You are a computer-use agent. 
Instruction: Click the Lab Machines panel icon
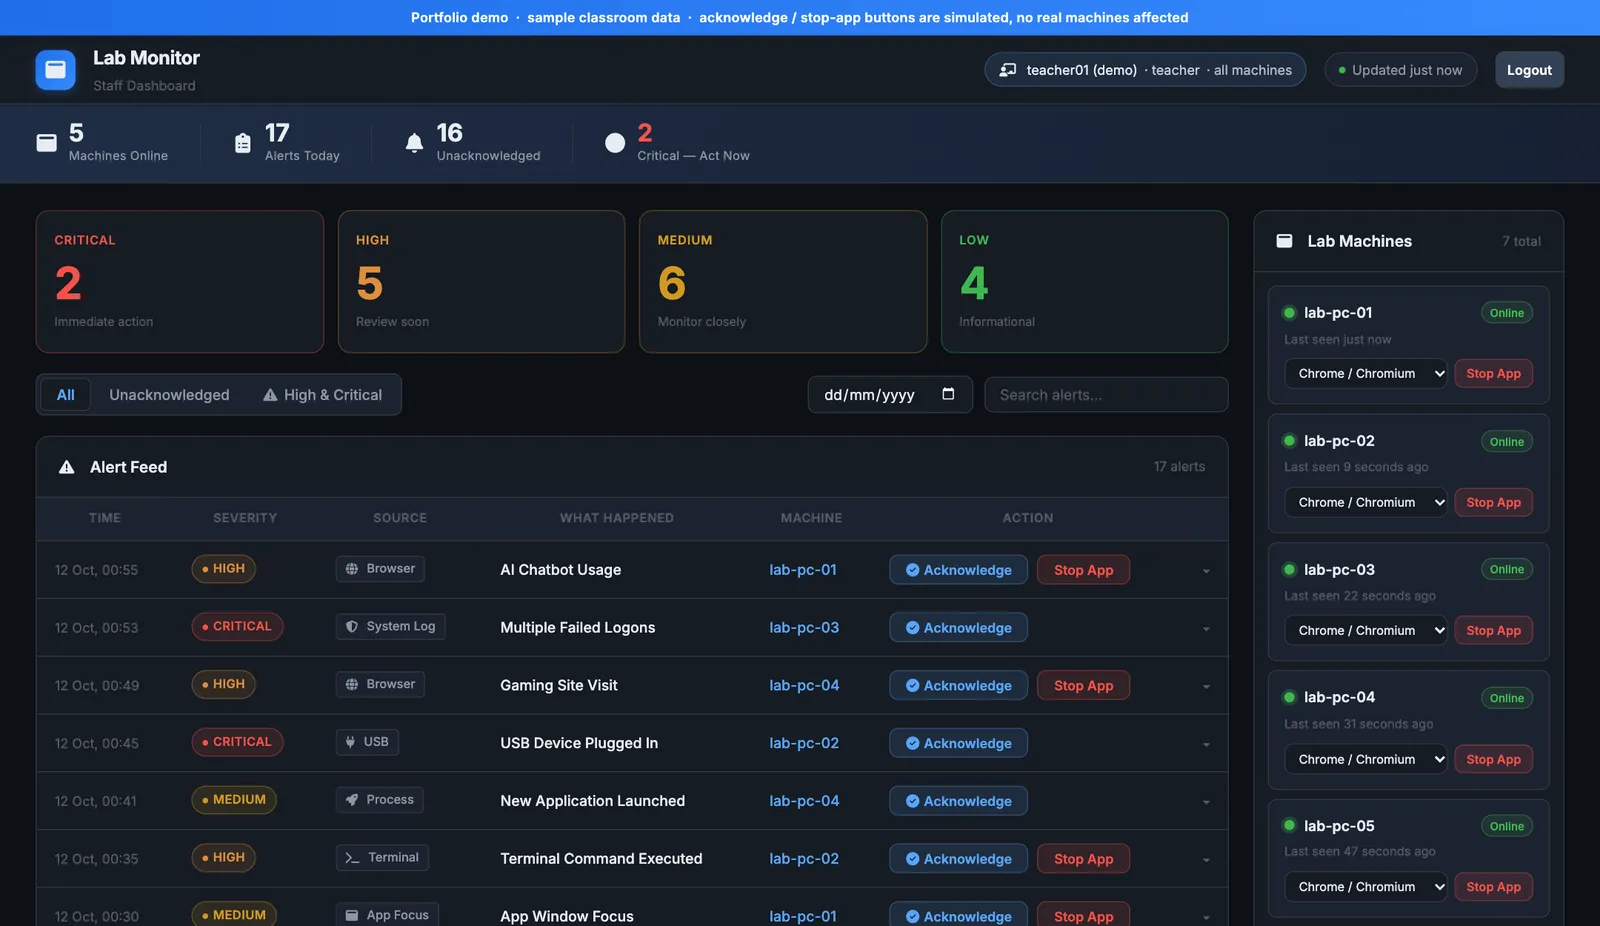point(1285,241)
